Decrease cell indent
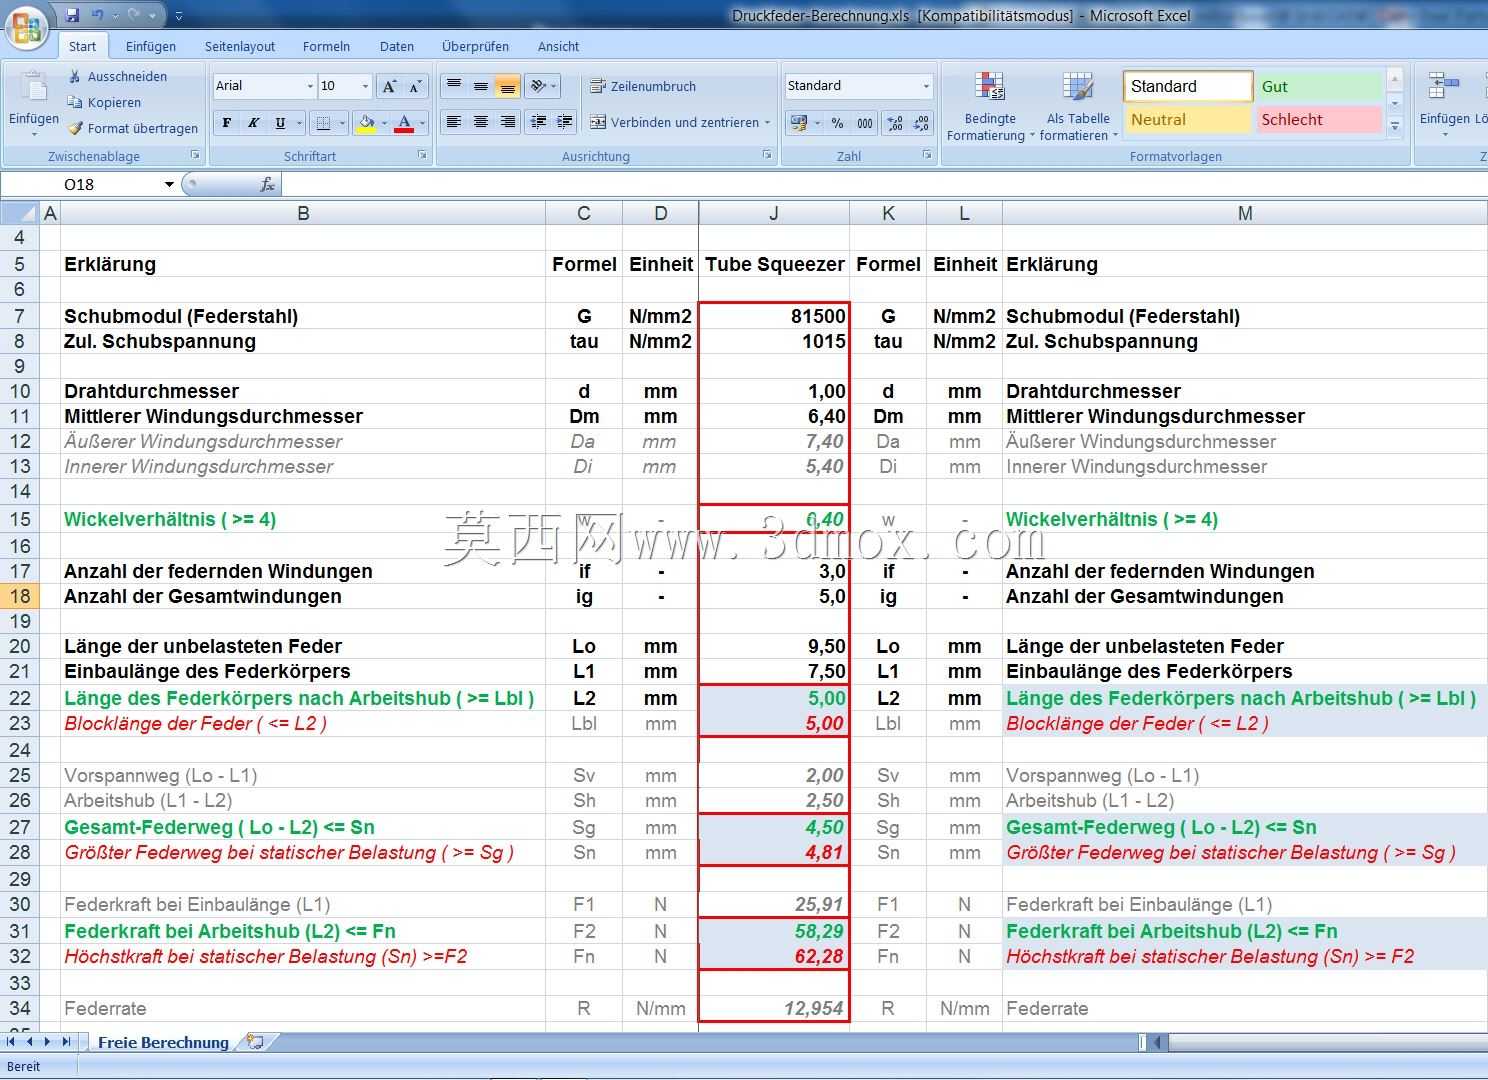Screen dimensions: 1488x1080 538,122
